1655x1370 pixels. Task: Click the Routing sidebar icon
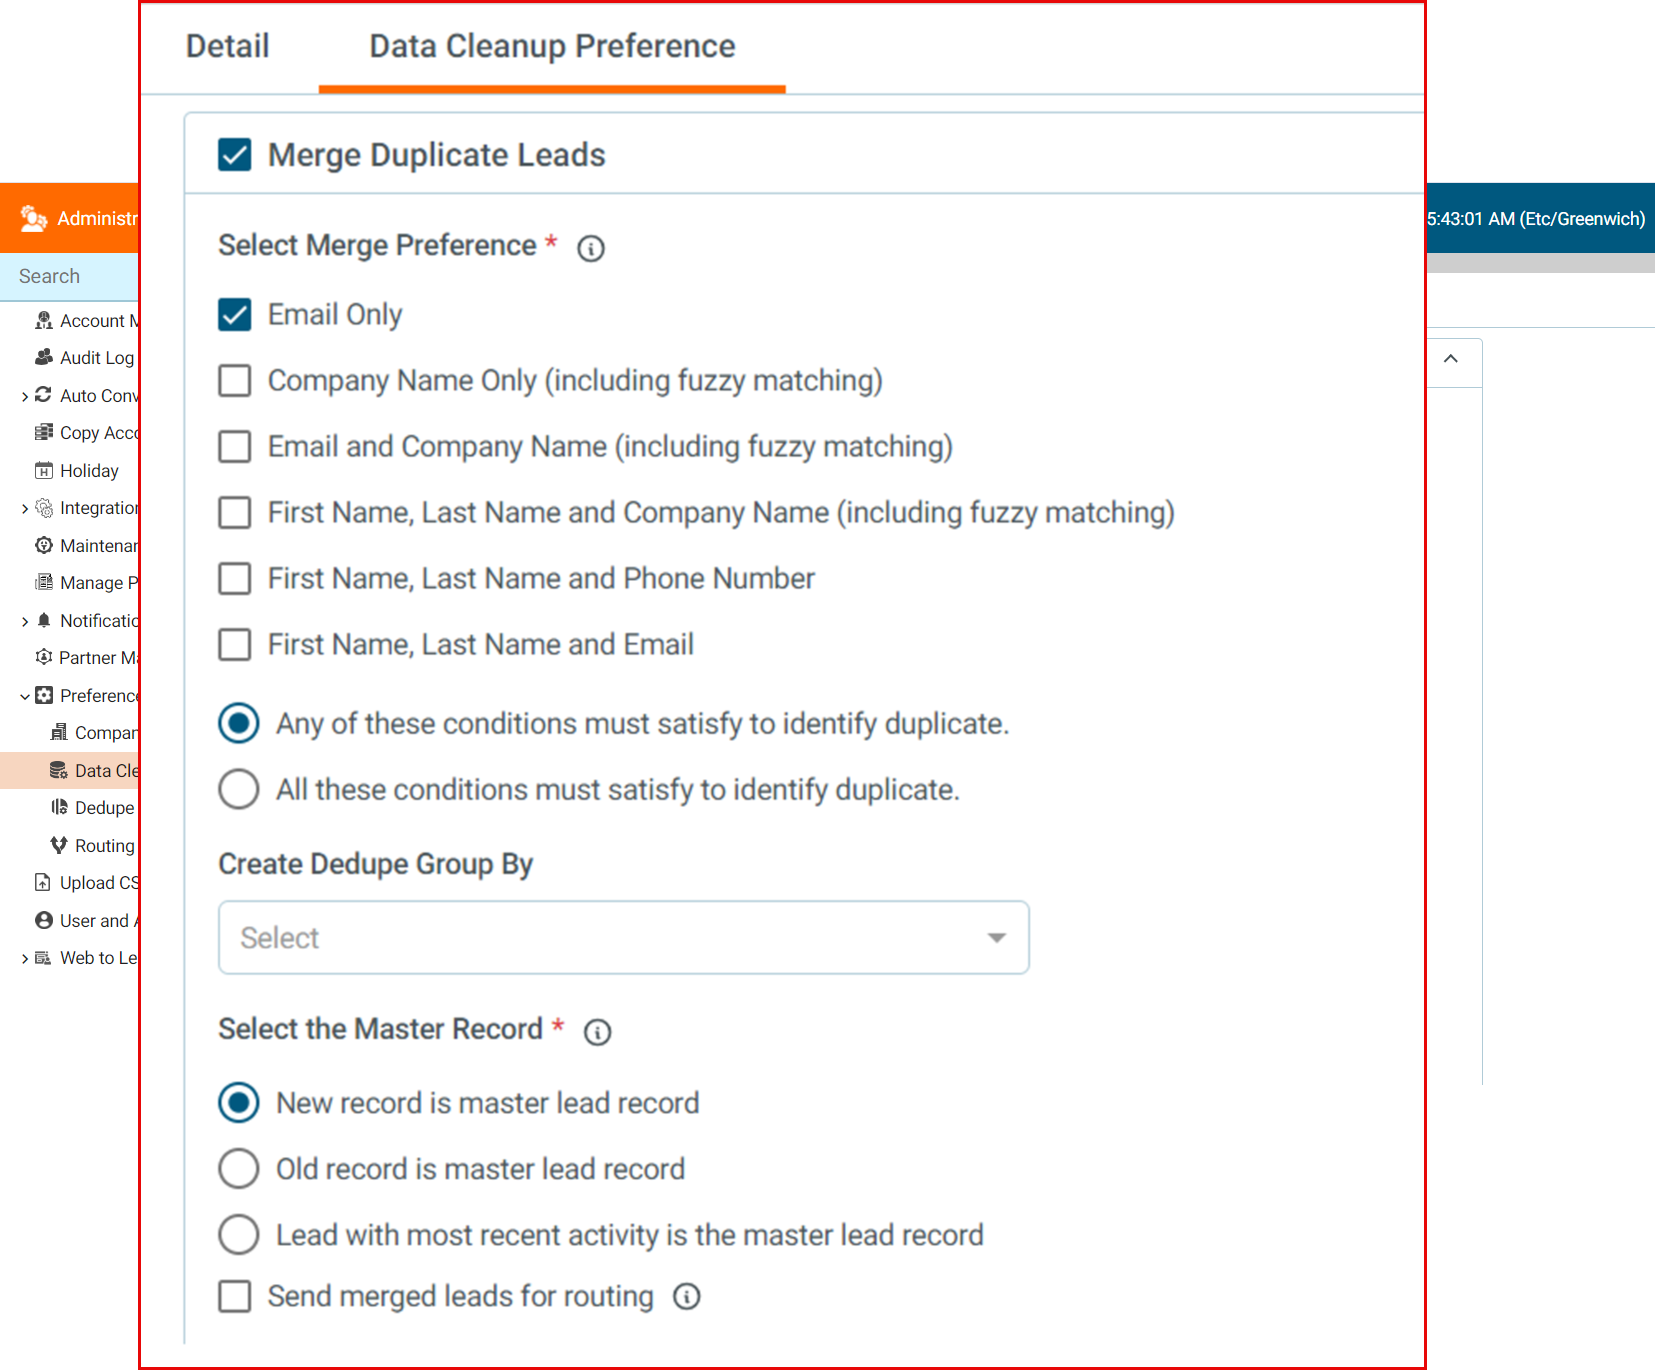[x=59, y=845]
